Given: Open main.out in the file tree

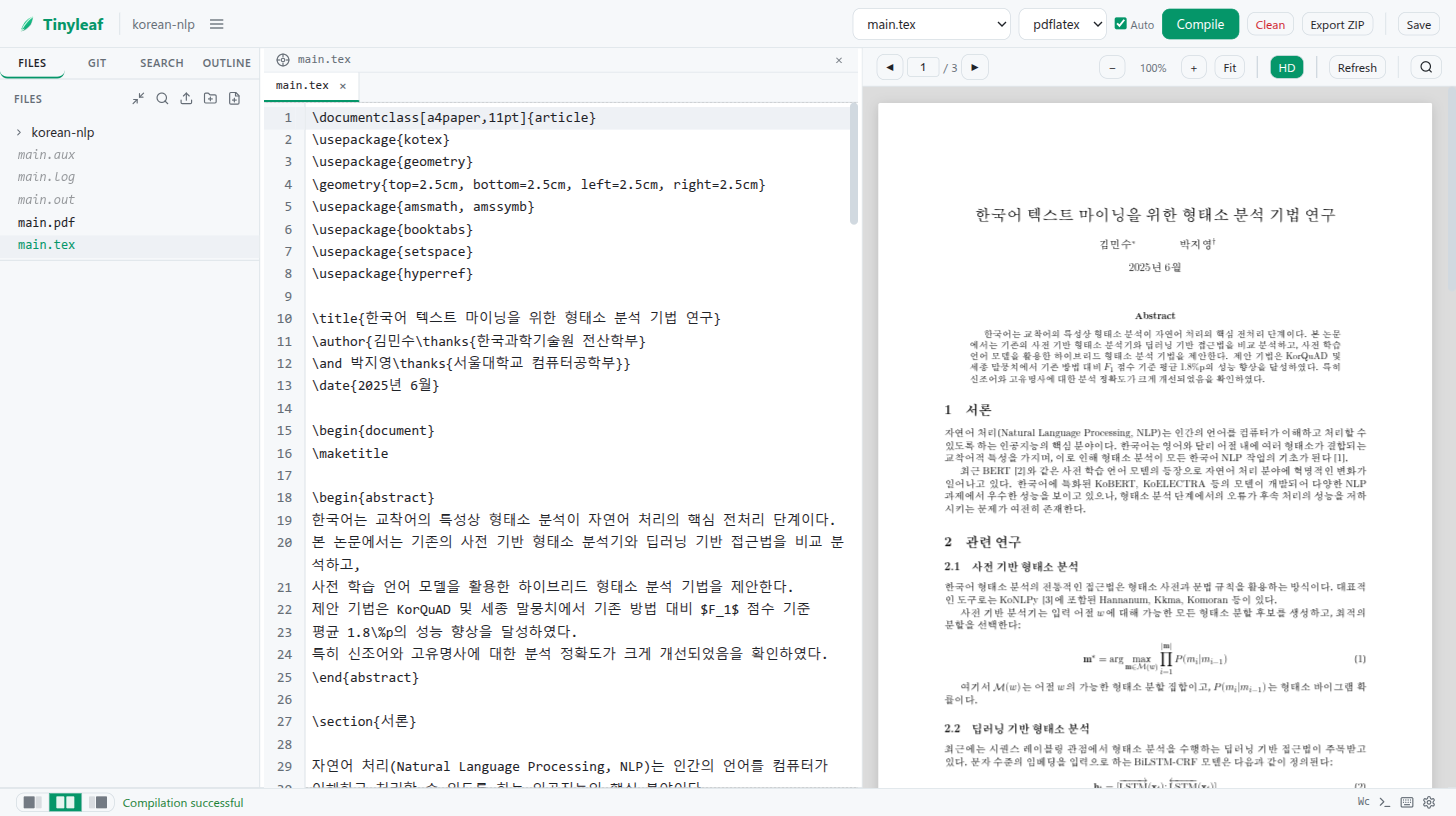Looking at the screenshot, I should 46,200.
